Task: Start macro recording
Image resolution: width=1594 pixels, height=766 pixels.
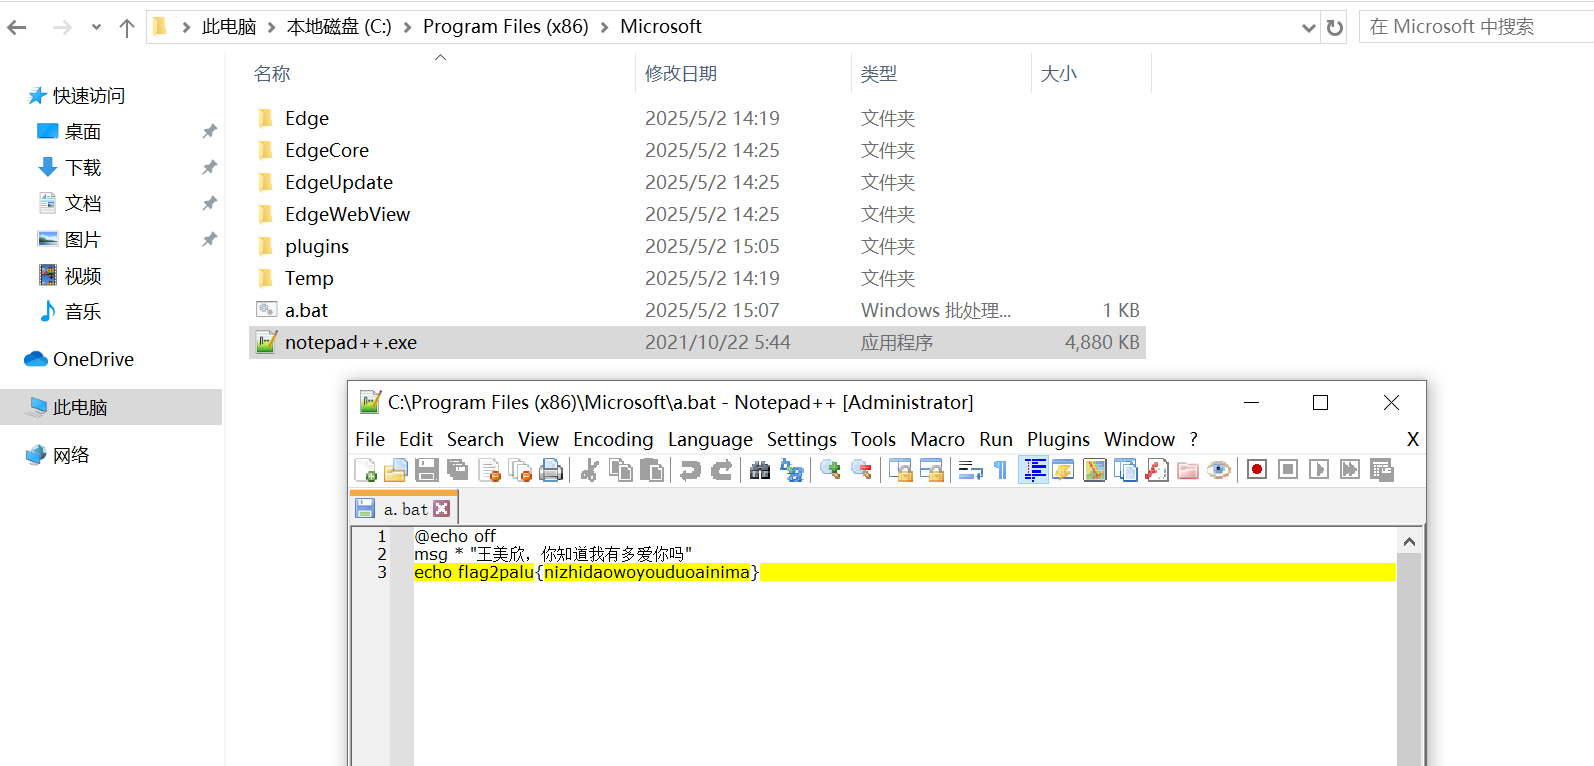Action: [1257, 470]
